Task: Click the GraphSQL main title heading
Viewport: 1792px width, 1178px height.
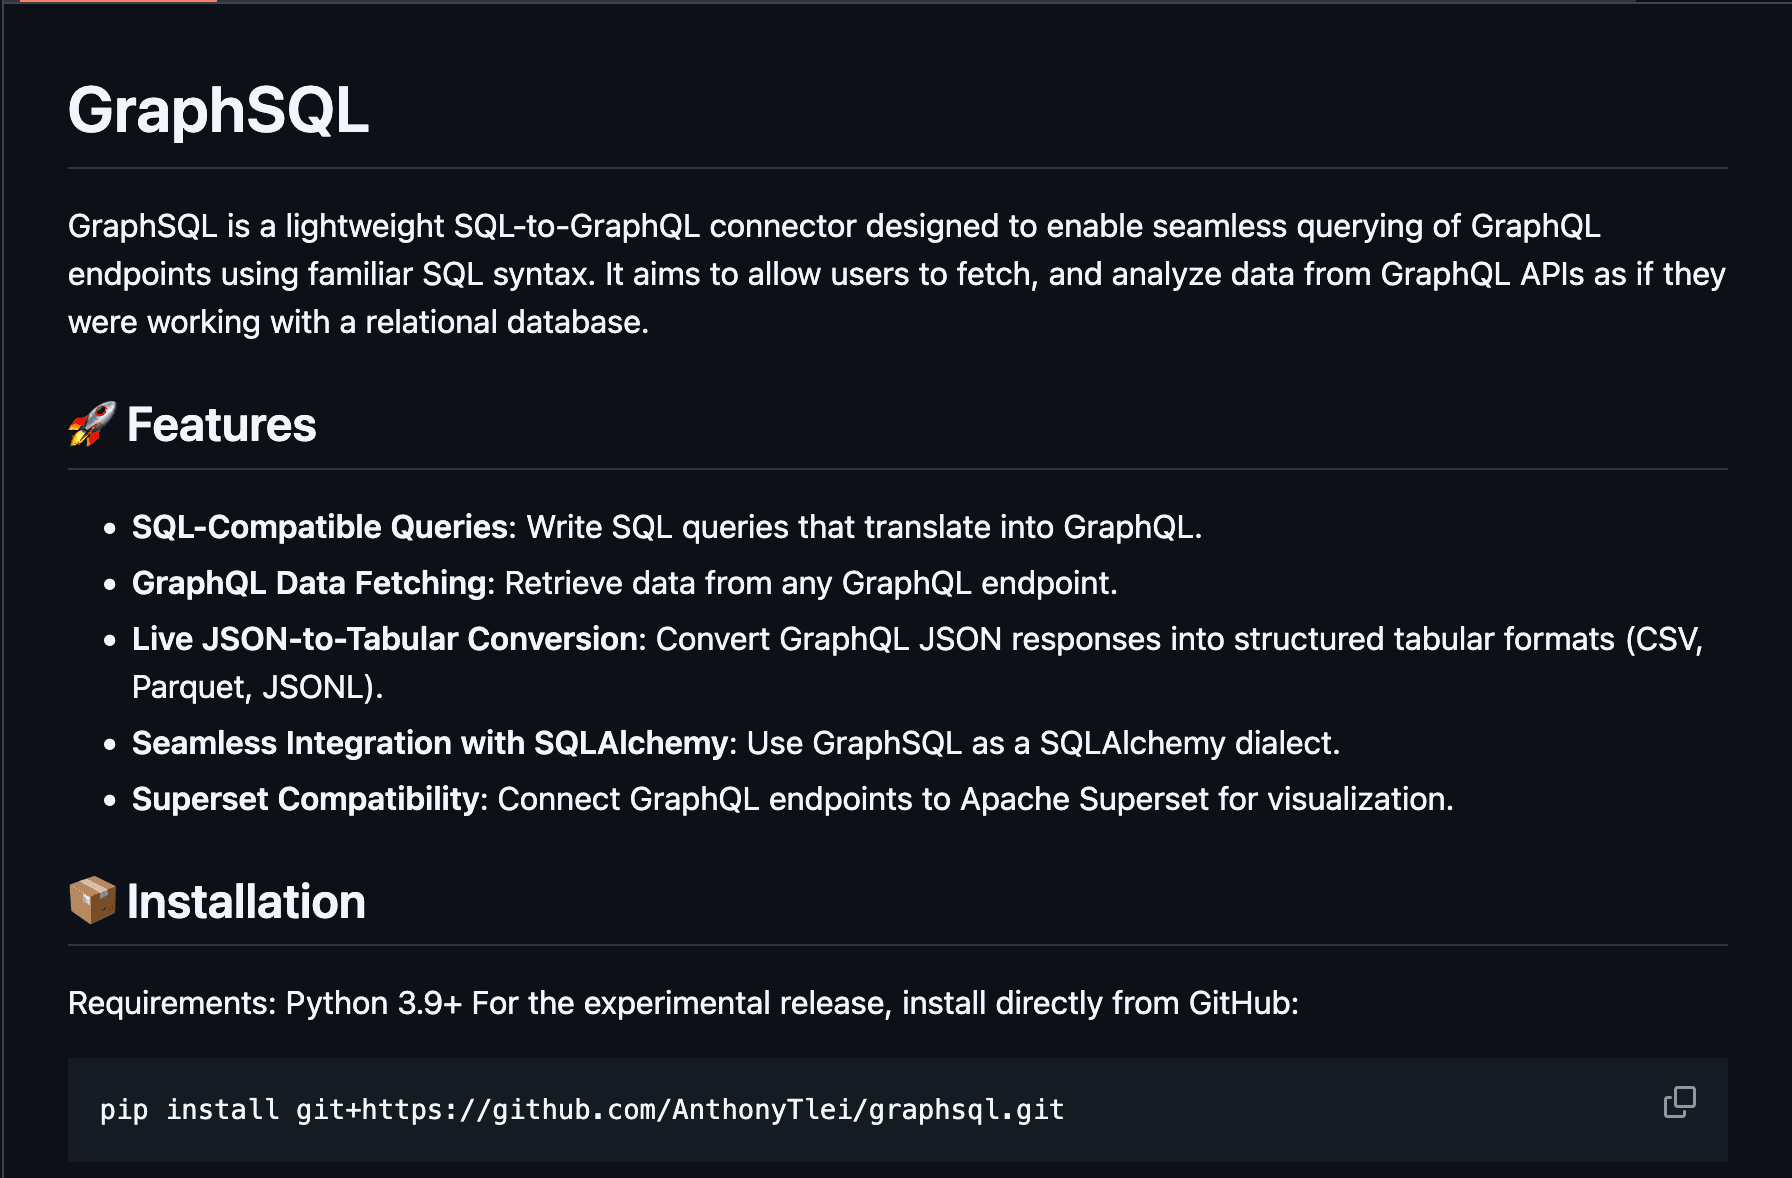Action: click(x=218, y=110)
